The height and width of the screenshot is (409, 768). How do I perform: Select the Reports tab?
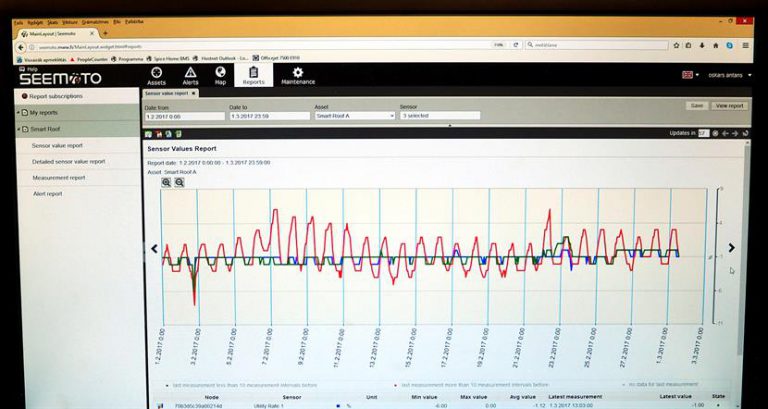(254, 75)
